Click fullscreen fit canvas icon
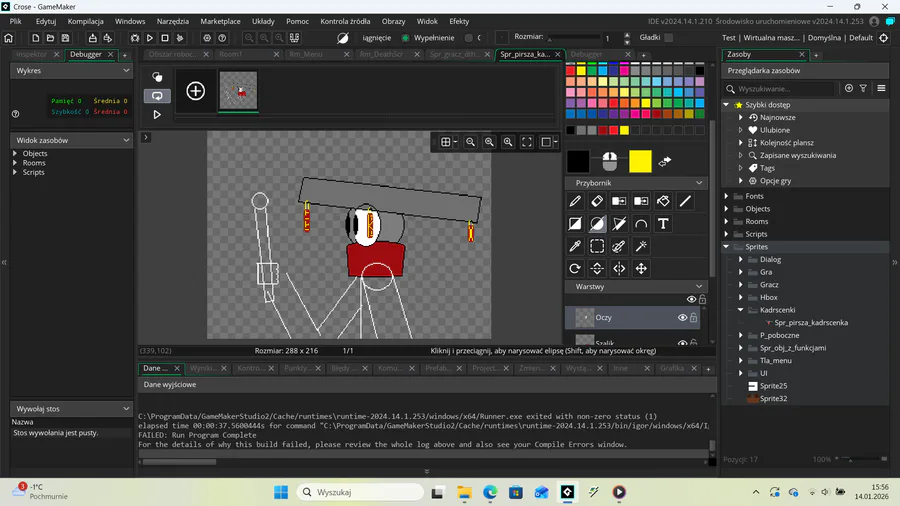 click(526, 142)
